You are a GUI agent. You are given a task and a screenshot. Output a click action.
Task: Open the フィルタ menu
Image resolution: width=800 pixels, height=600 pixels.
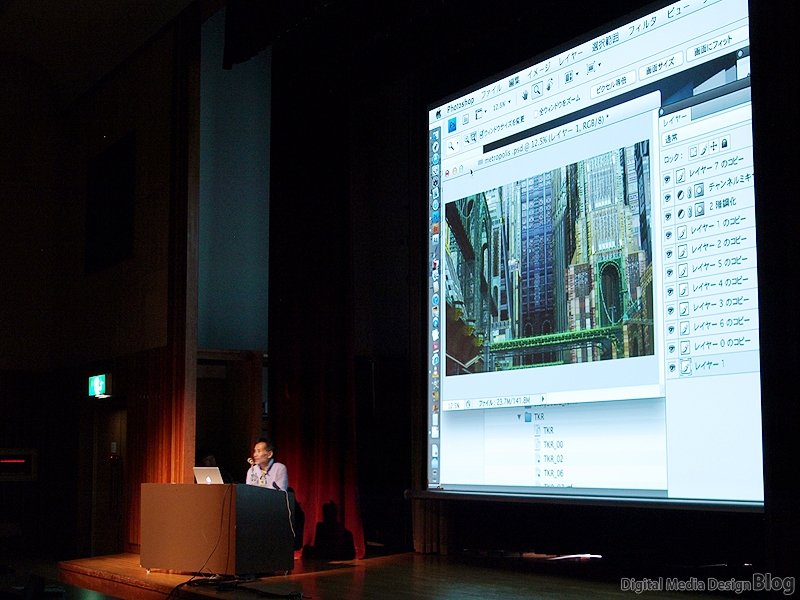coord(642,26)
